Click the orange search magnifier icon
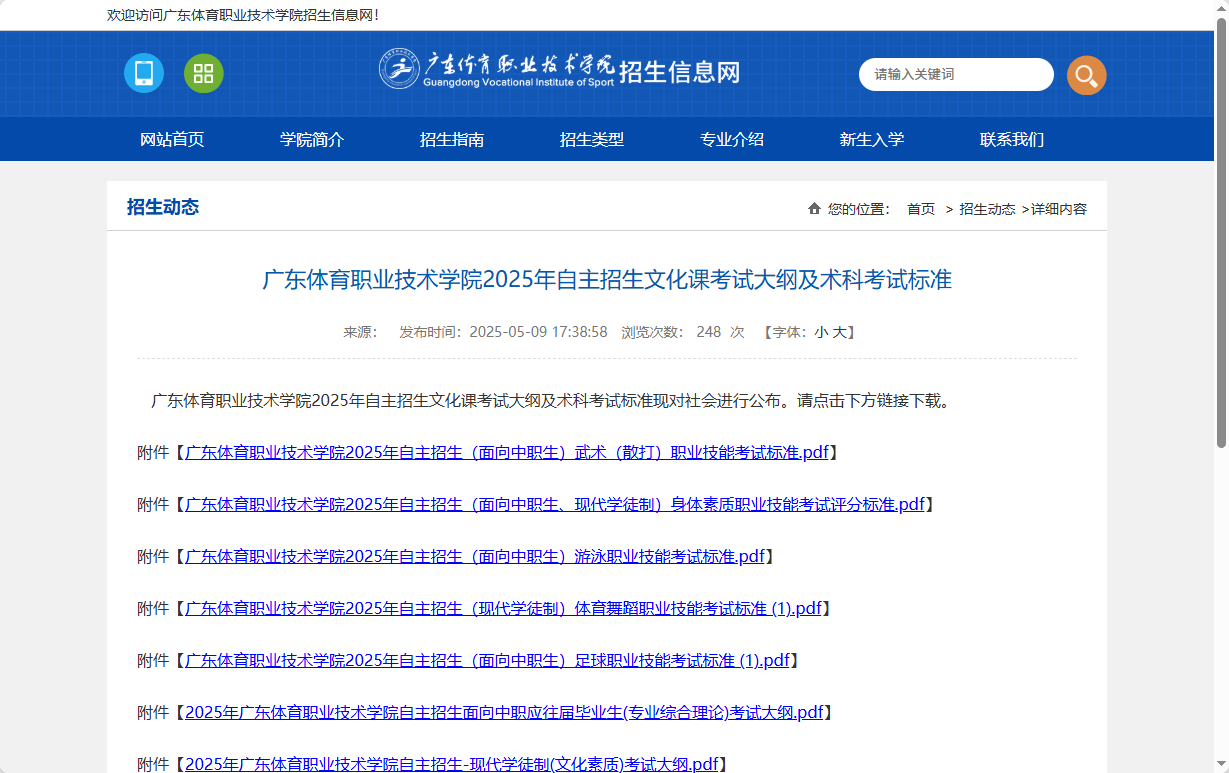The image size is (1229, 773). [1086, 74]
